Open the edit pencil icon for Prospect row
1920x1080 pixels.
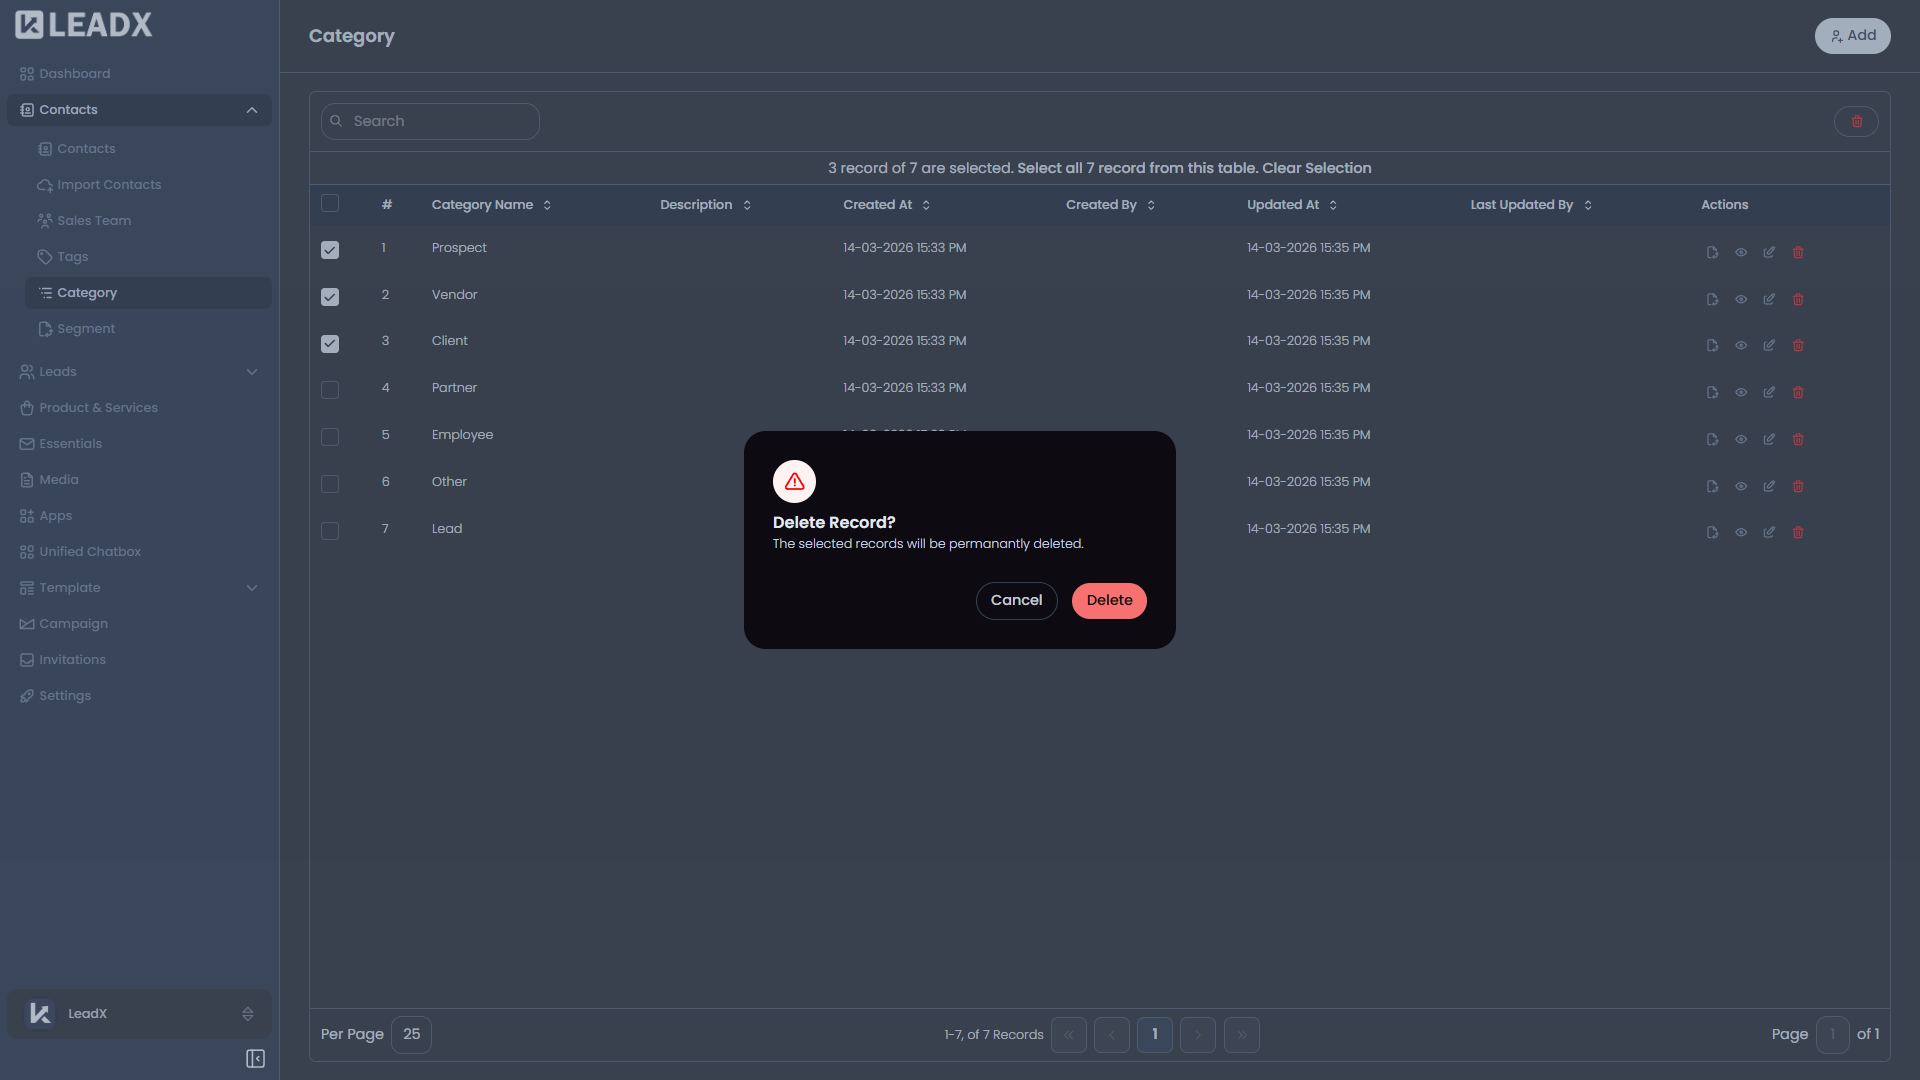pyautogui.click(x=1768, y=252)
